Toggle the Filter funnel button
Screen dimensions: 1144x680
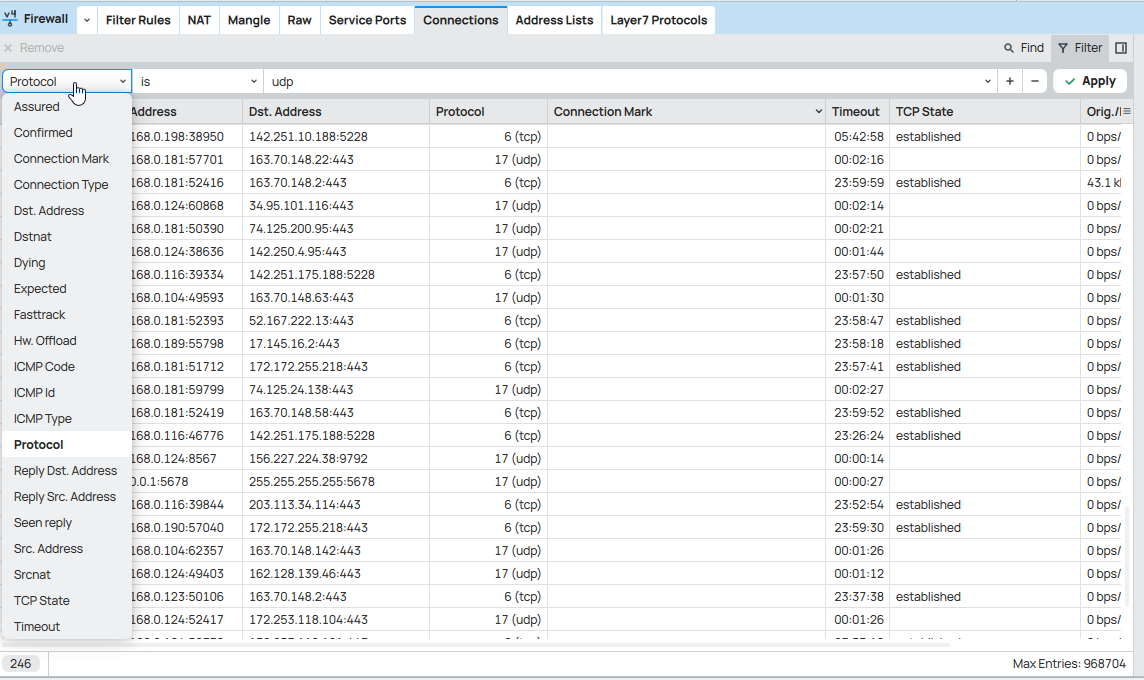pyautogui.click(x=1080, y=48)
